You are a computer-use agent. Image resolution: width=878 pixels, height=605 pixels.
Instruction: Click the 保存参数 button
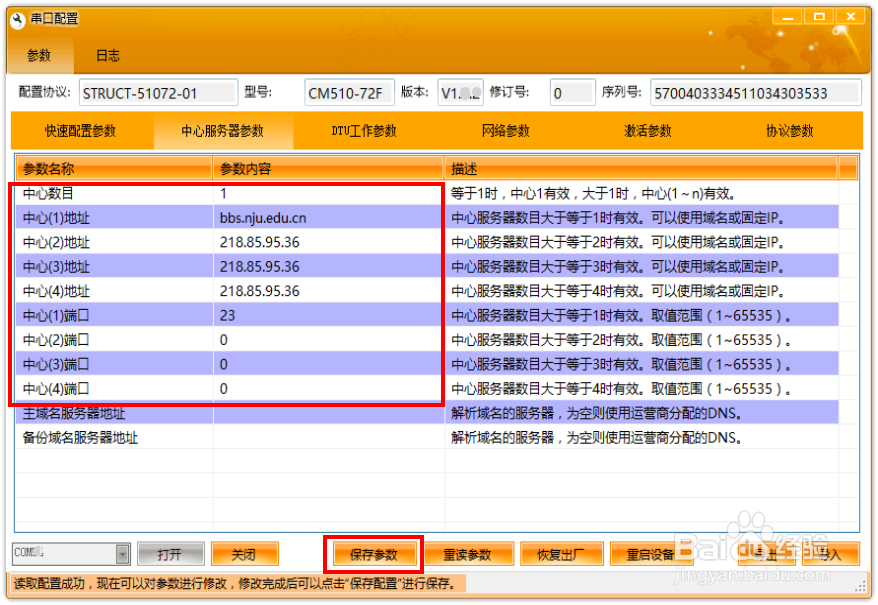(373, 553)
